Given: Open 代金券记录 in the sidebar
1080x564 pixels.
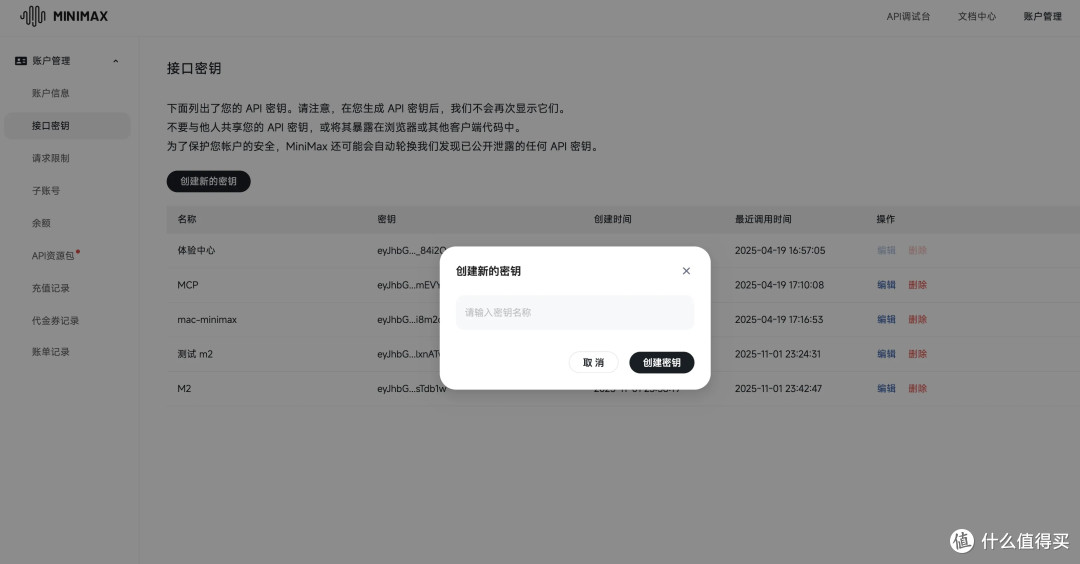Looking at the screenshot, I should coord(55,320).
